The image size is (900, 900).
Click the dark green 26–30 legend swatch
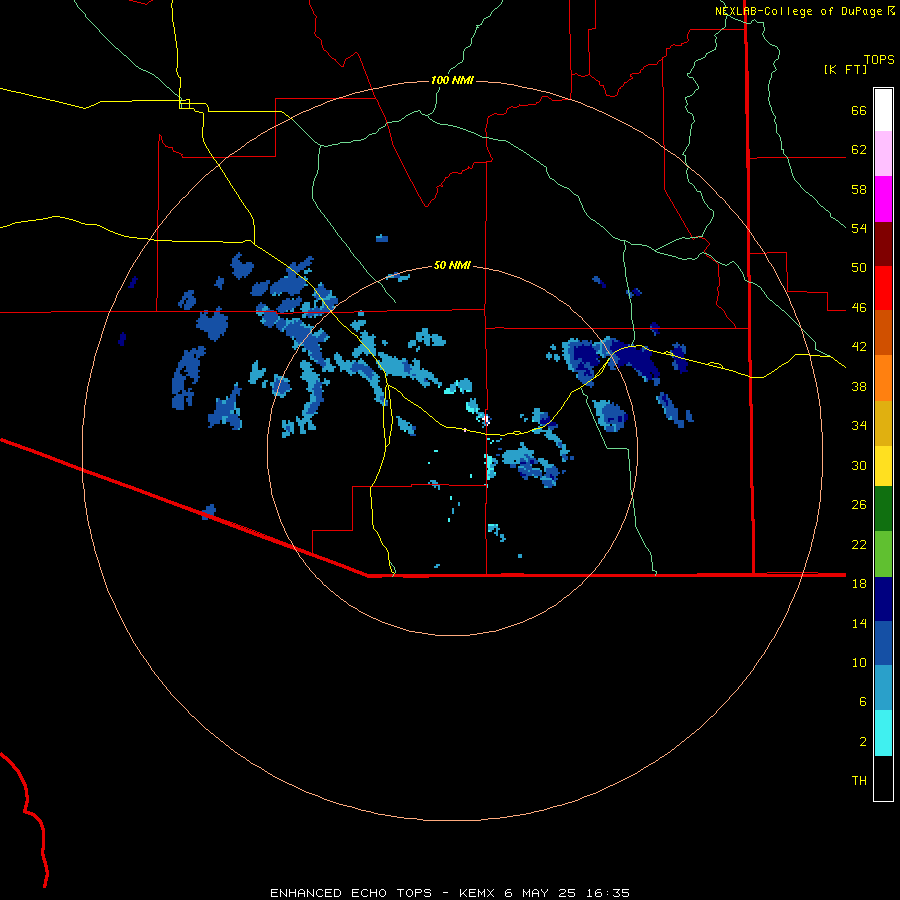click(x=883, y=509)
